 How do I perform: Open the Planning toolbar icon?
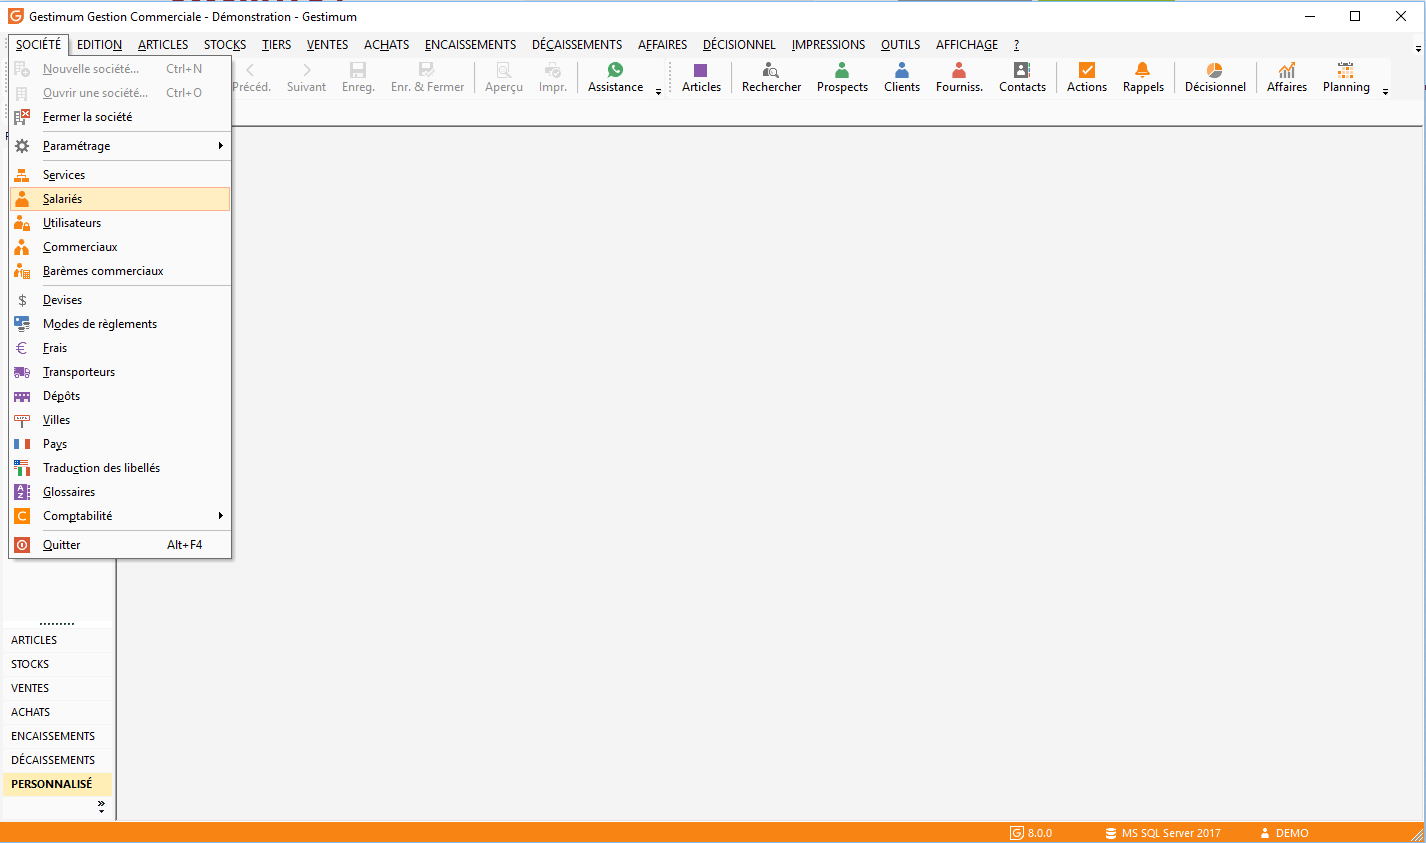(1346, 70)
